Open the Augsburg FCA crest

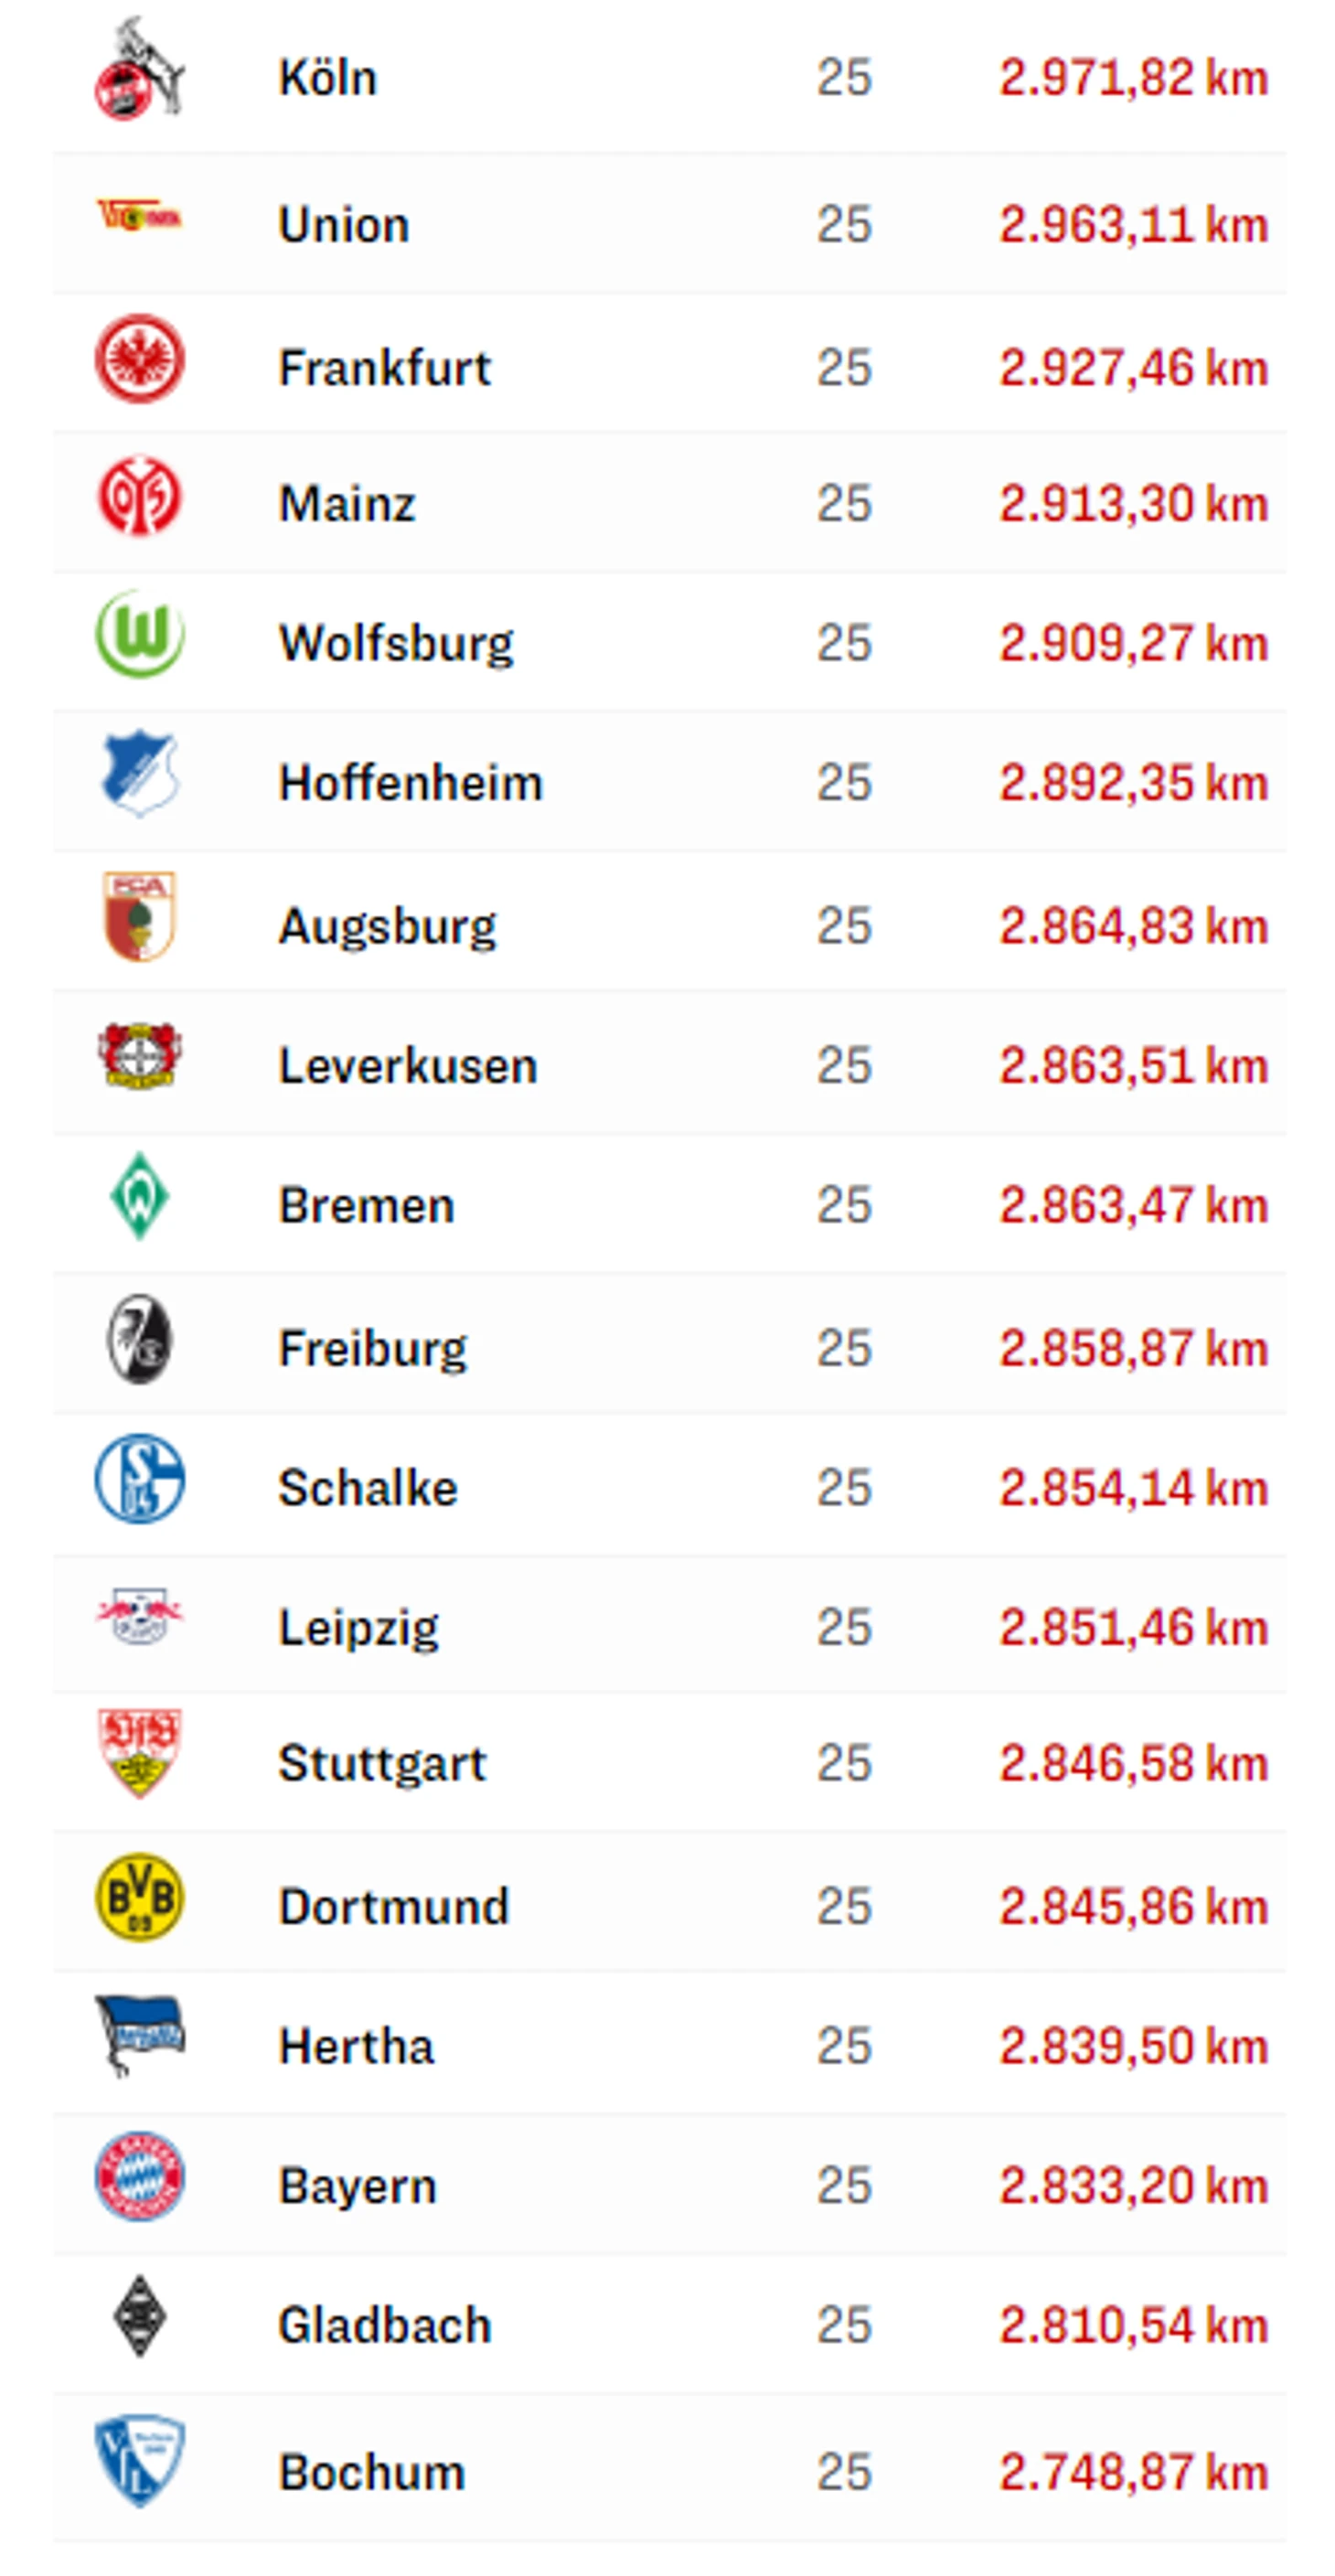[x=139, y=916]
